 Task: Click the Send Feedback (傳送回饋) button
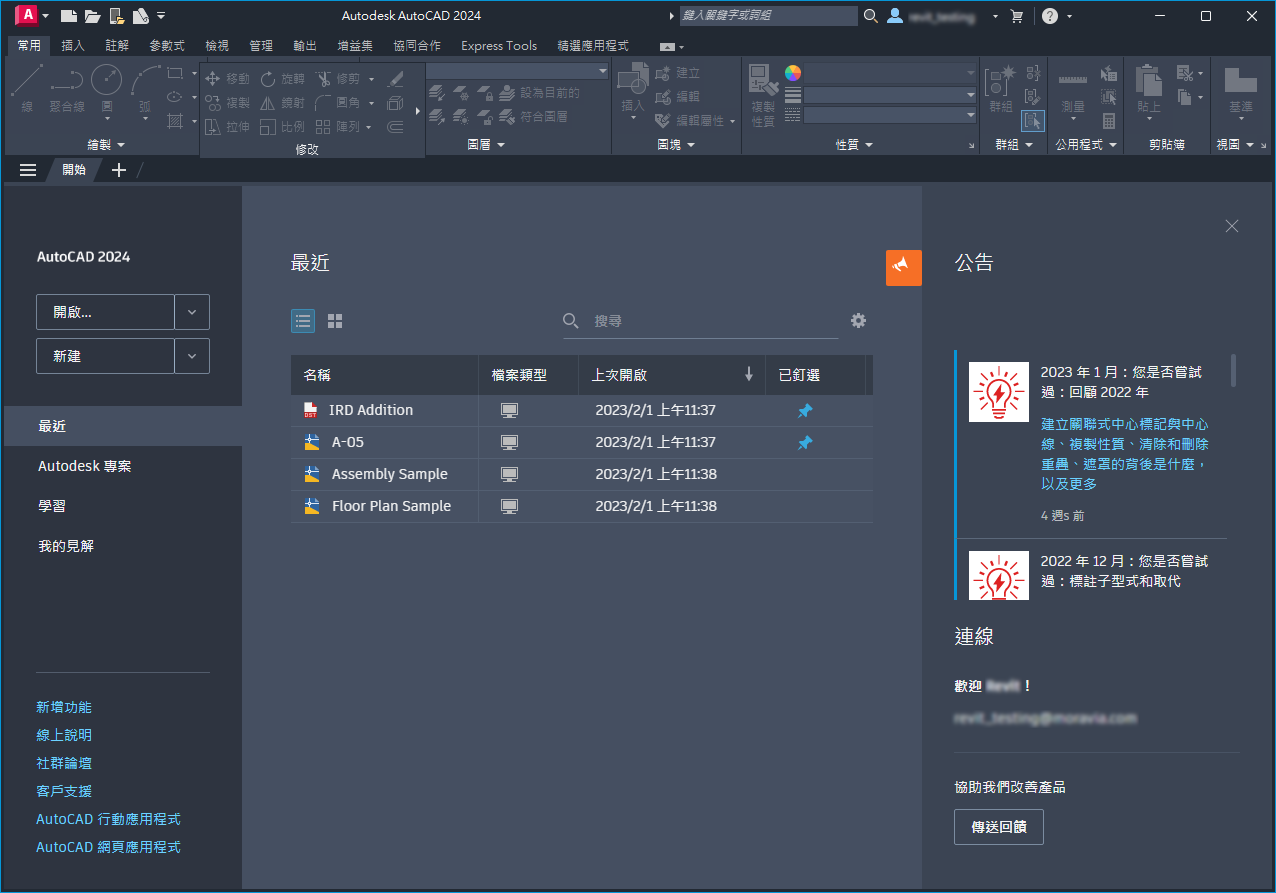click(x=999, y=828)
